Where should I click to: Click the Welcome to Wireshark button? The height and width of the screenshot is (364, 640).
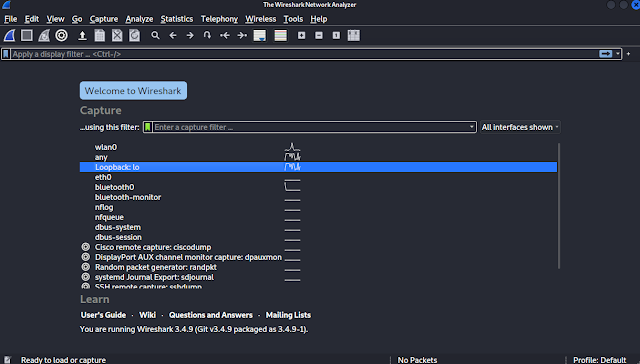pyautogui.click(x=133, y=91)
